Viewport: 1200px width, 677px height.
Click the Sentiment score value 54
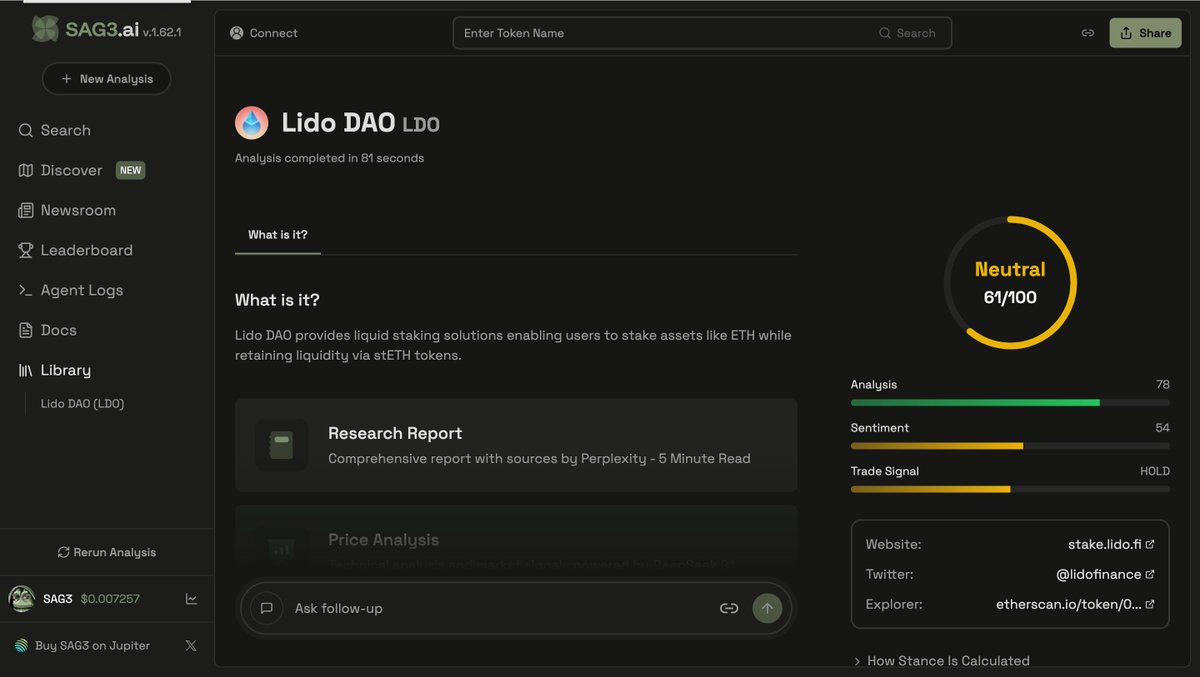tap(1162, 428)
